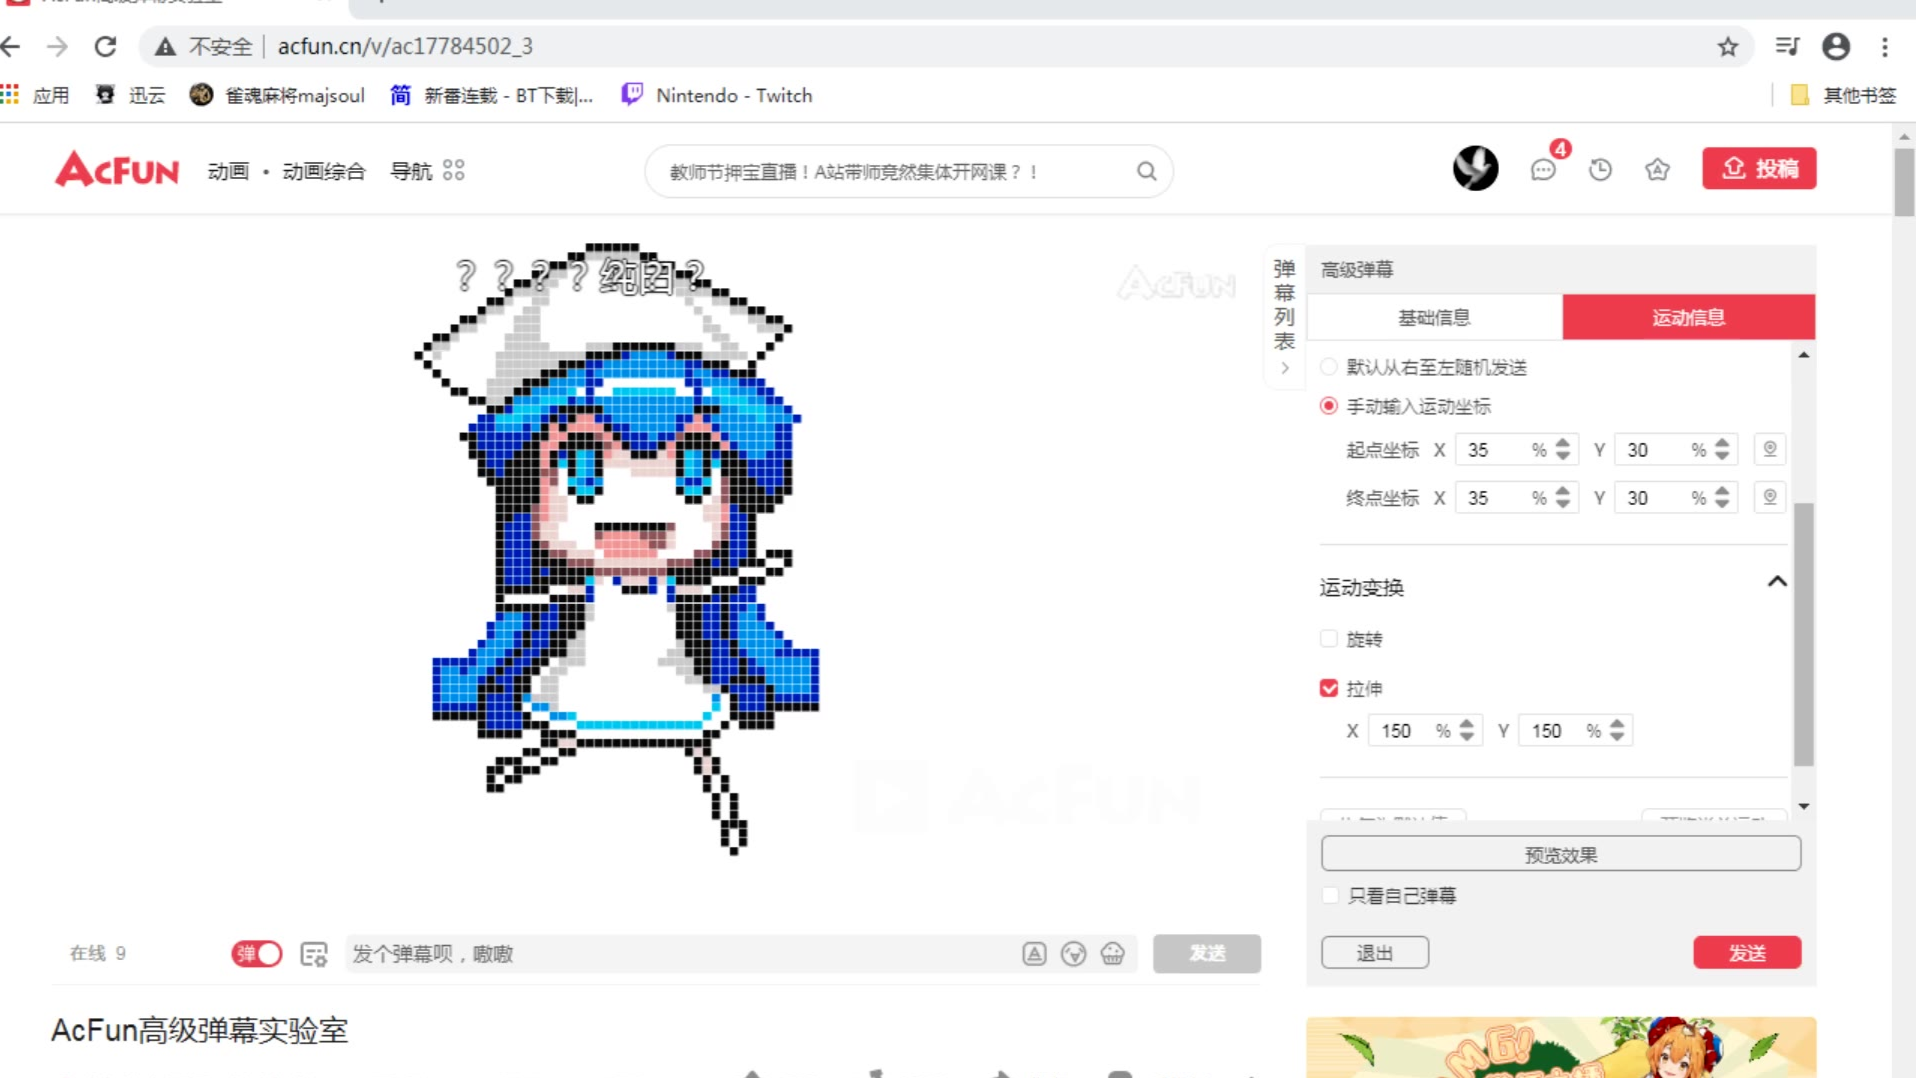Viewport: 1916px width, 1078px height.
Task: Click the page vertical scrollbar thumb
Action: (x=1903, y=182)
